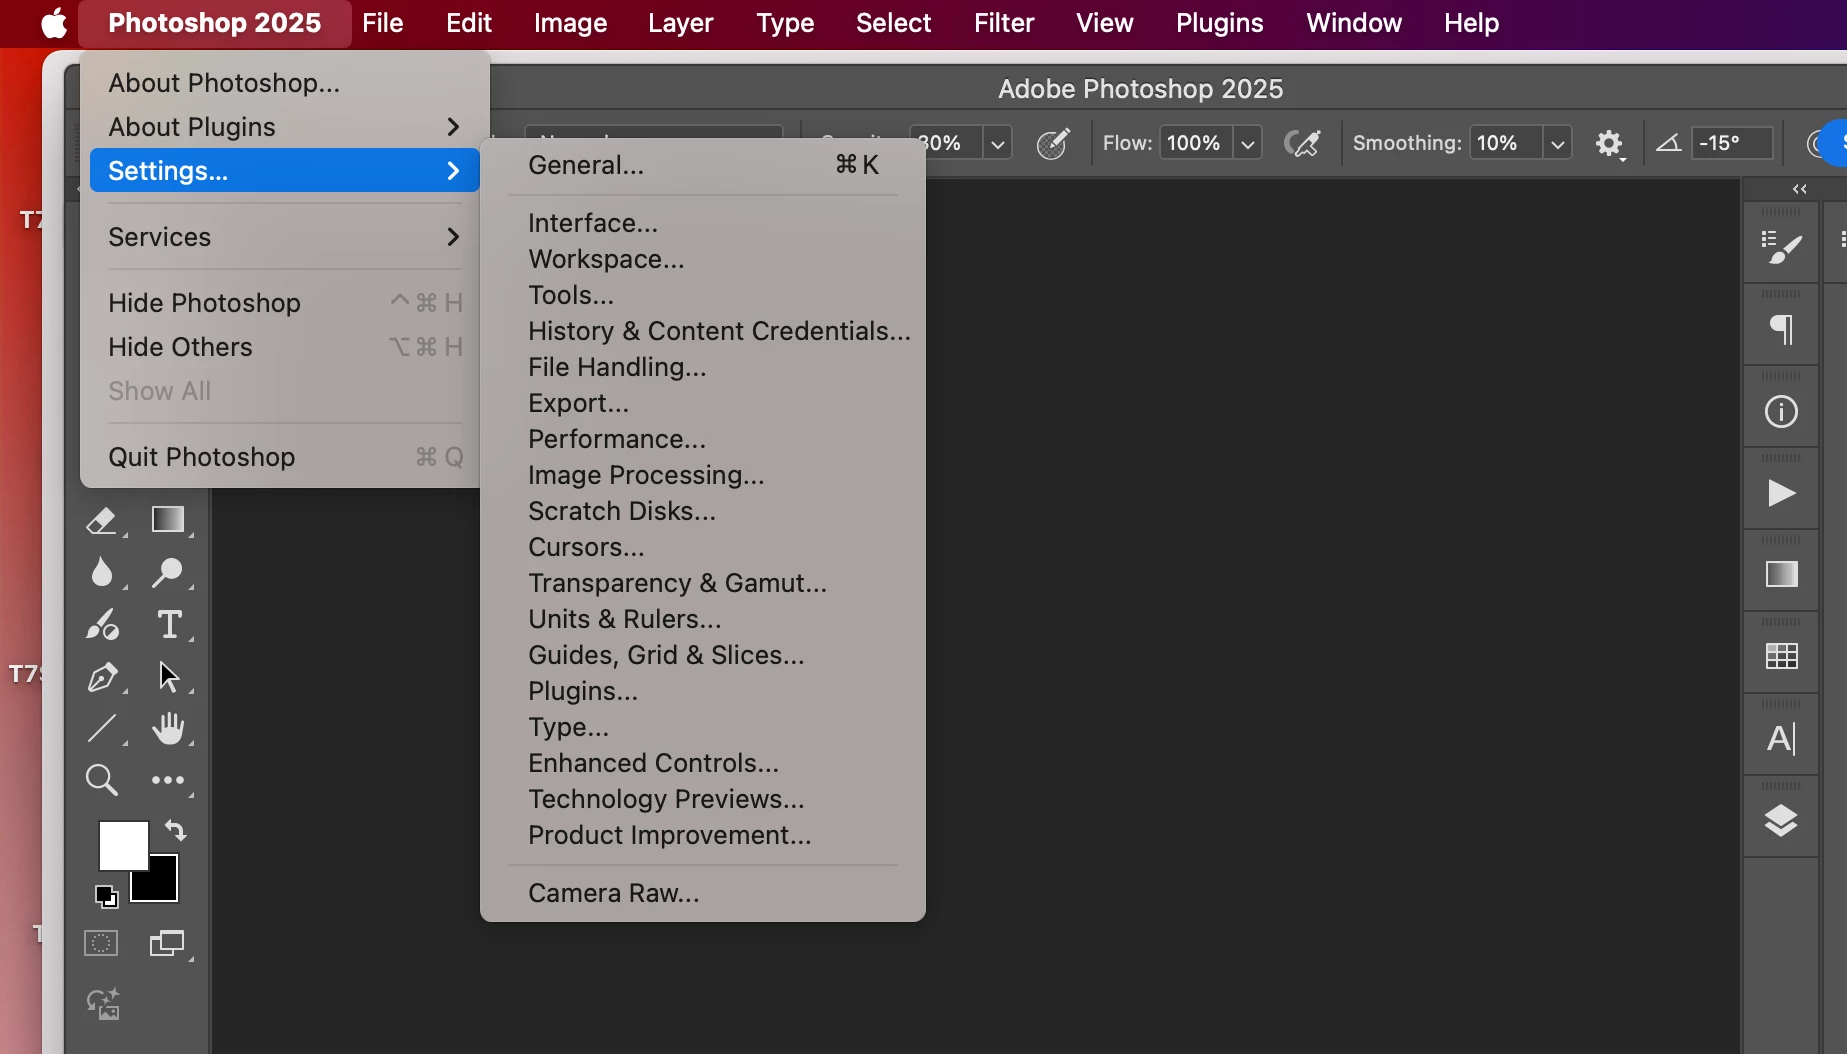Open the Paragraph panel icon
The image size is (1847, 1054).
[x=1782, y=329]
